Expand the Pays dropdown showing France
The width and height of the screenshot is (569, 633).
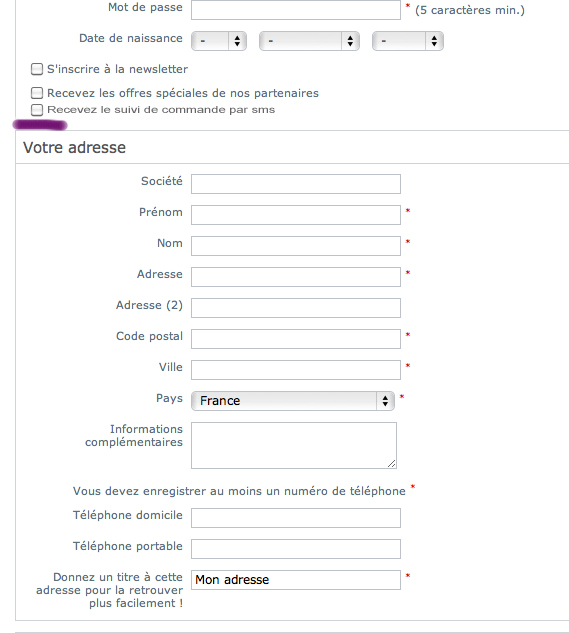[293, 401]
